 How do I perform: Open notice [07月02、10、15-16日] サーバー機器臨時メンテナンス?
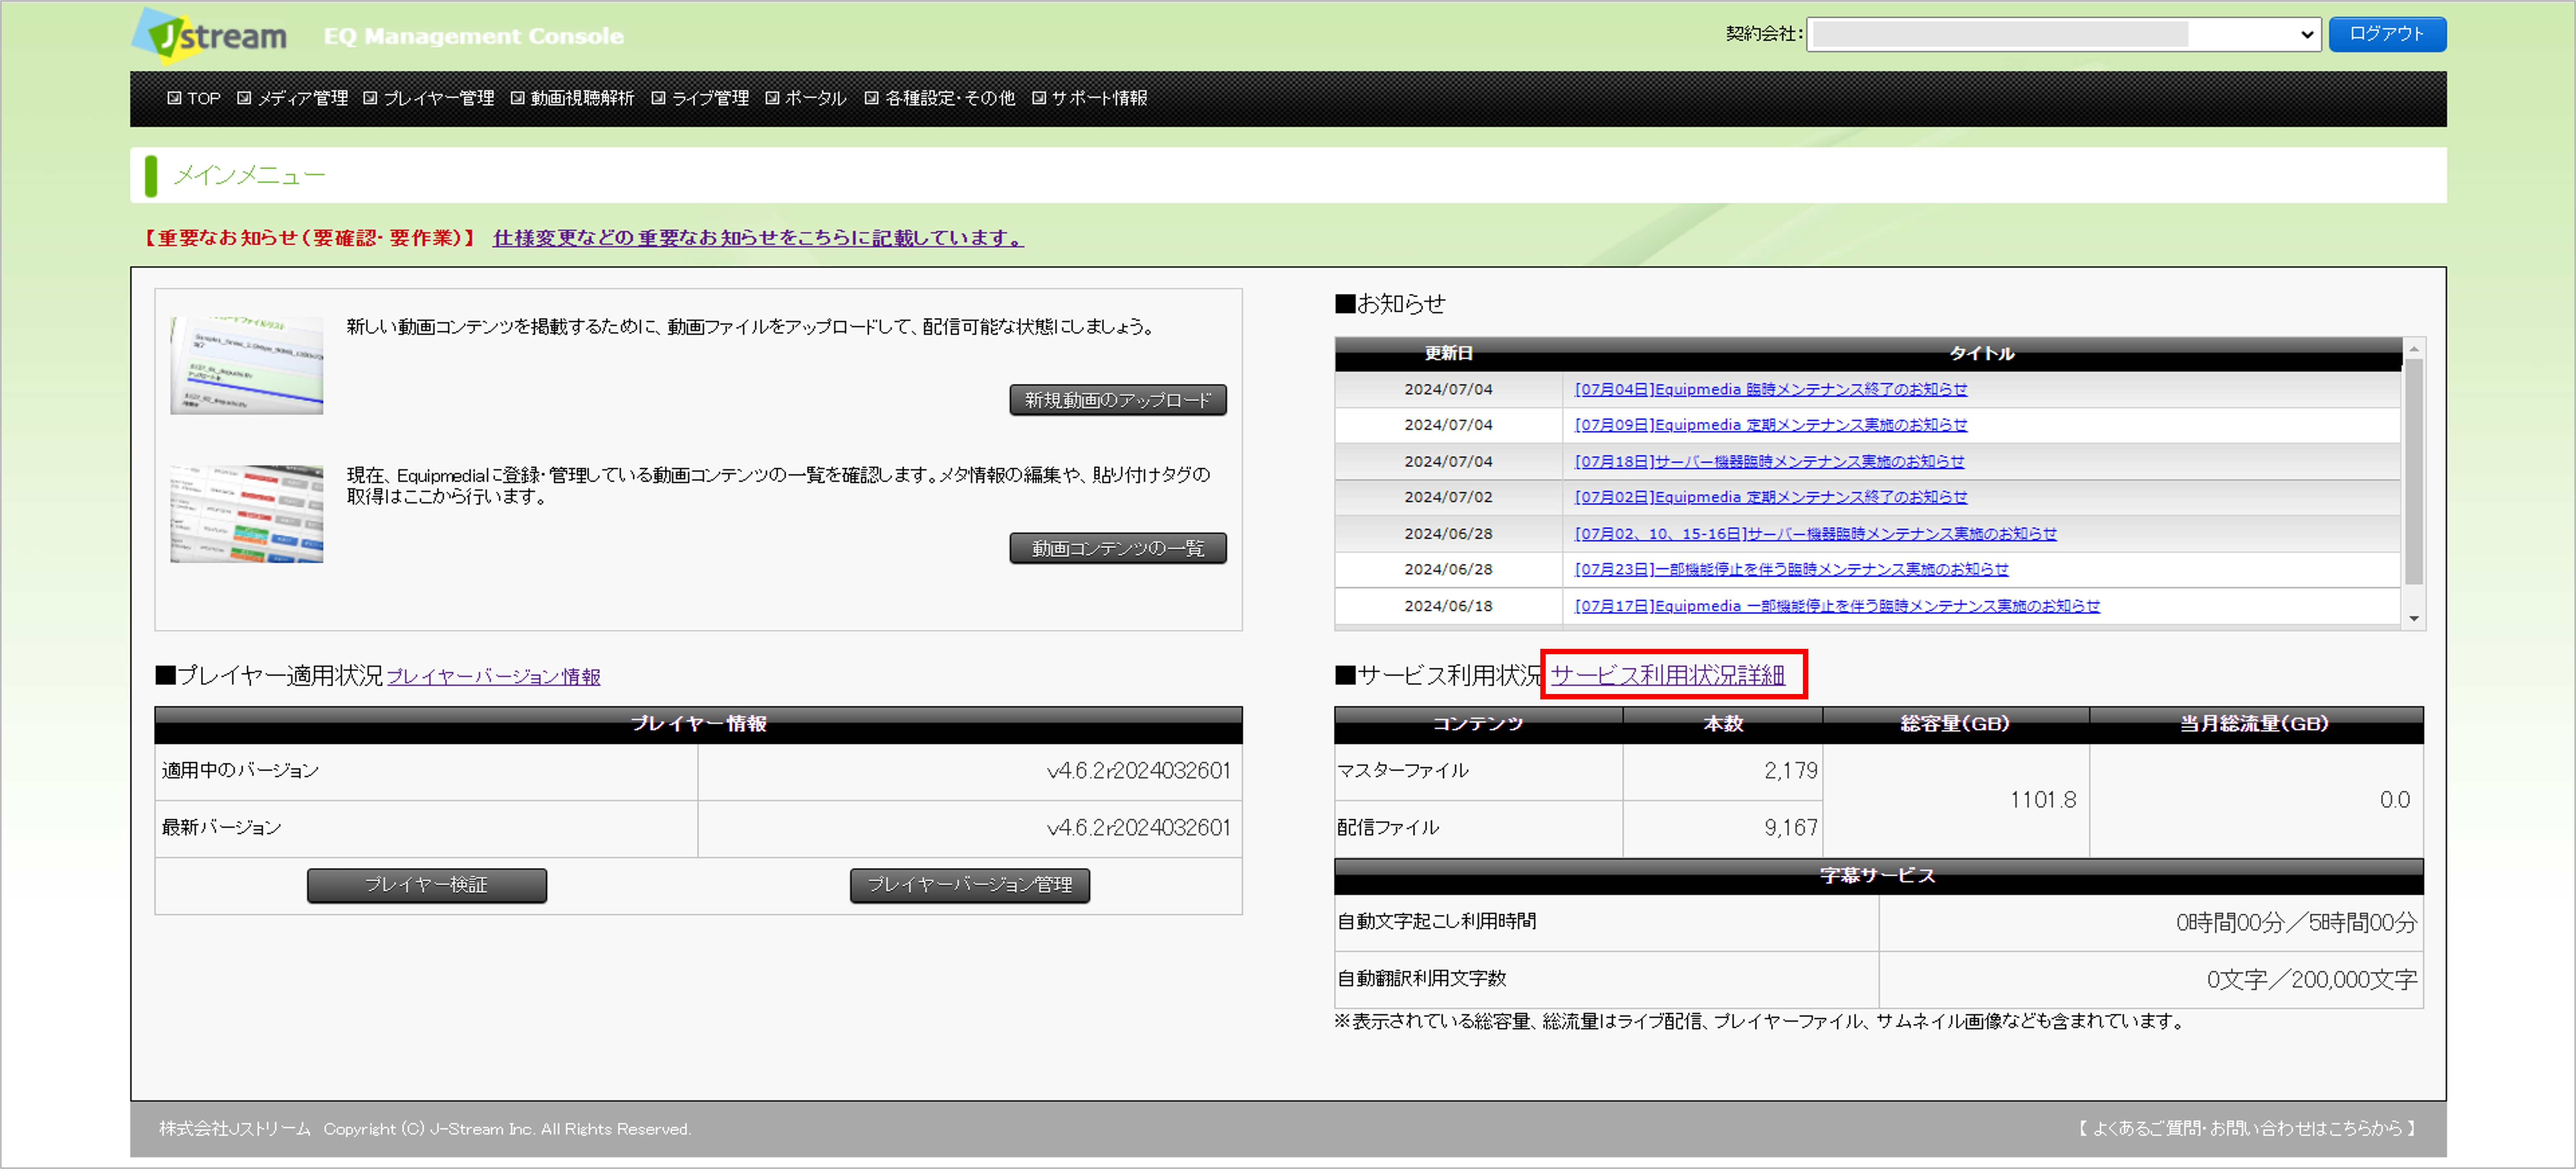click(1816, 533)
